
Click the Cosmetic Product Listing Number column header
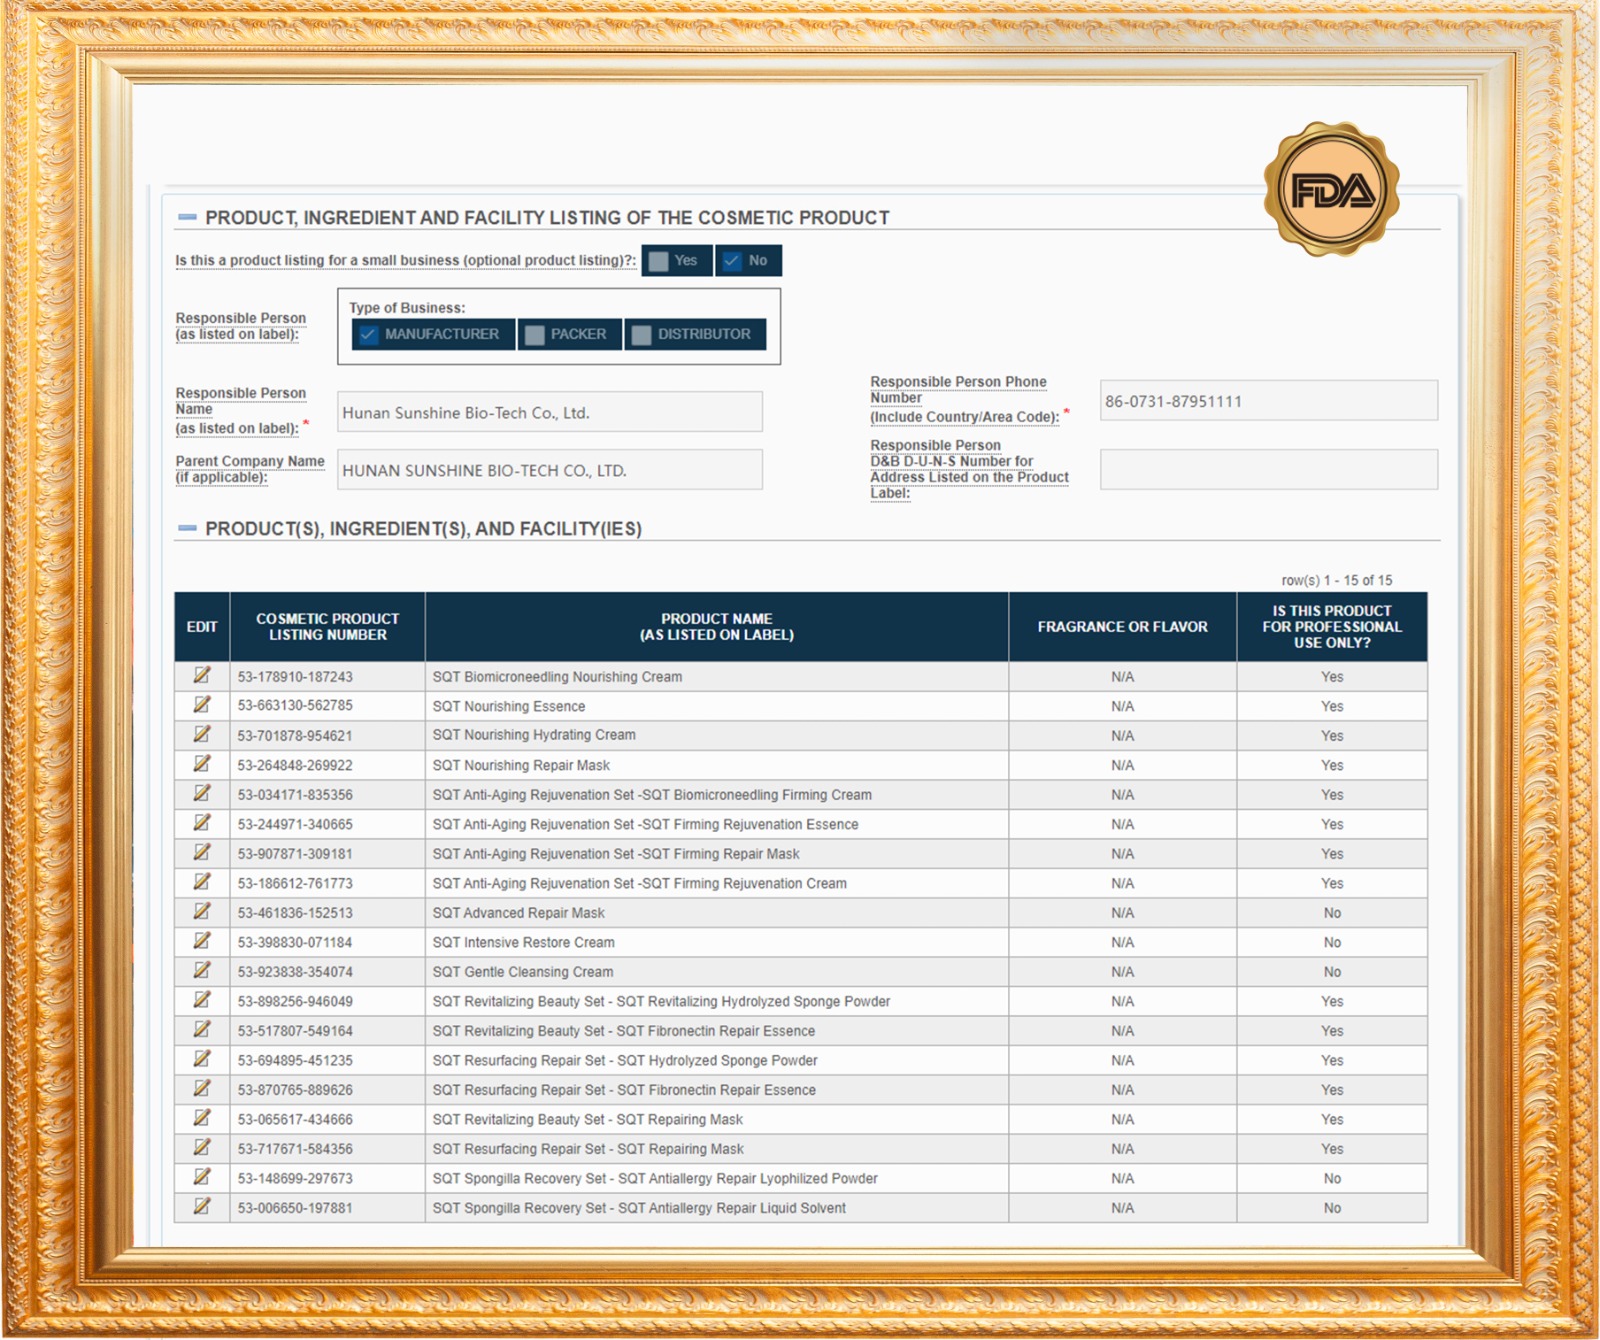point(327,627)
